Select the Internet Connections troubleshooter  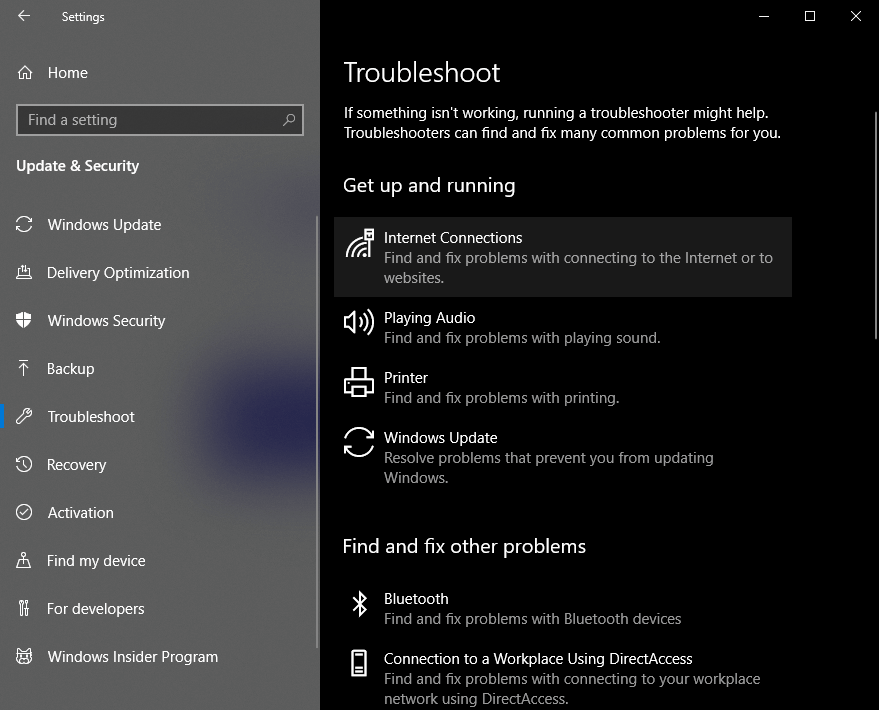click(562, 257)
